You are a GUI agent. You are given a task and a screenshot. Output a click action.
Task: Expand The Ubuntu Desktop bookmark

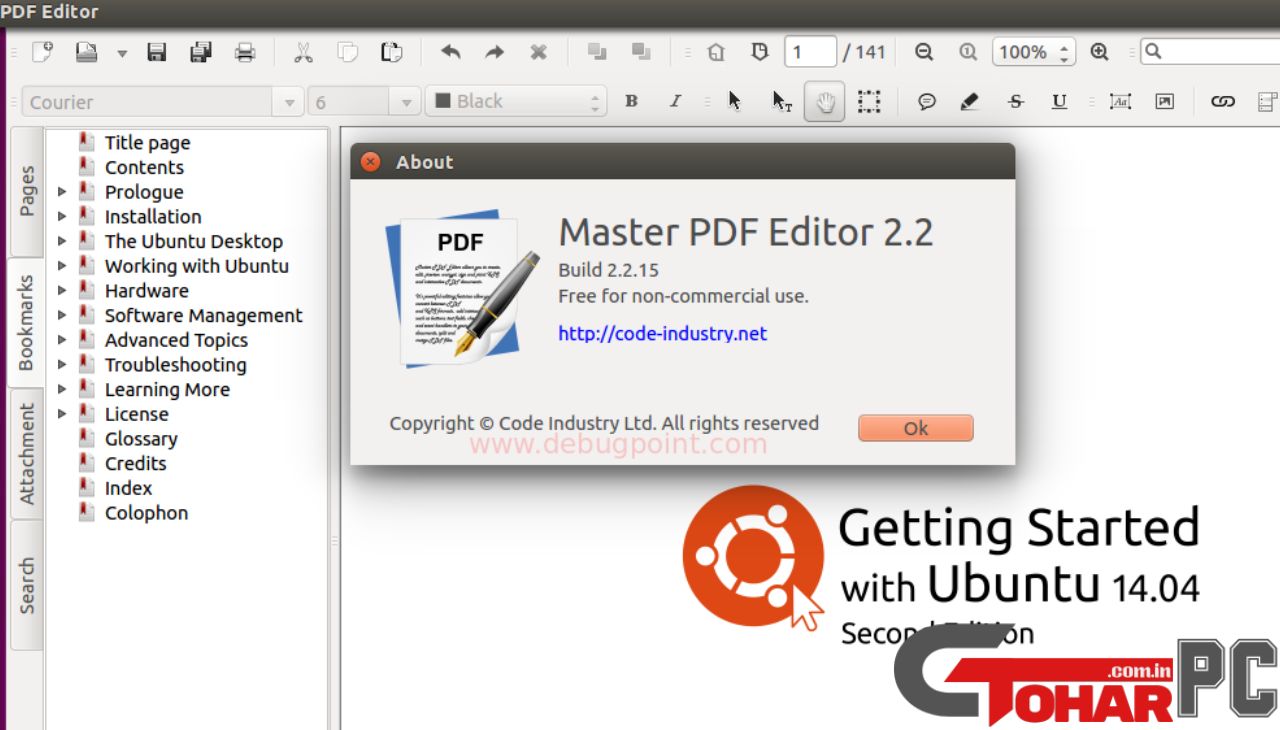pos(62,241)
